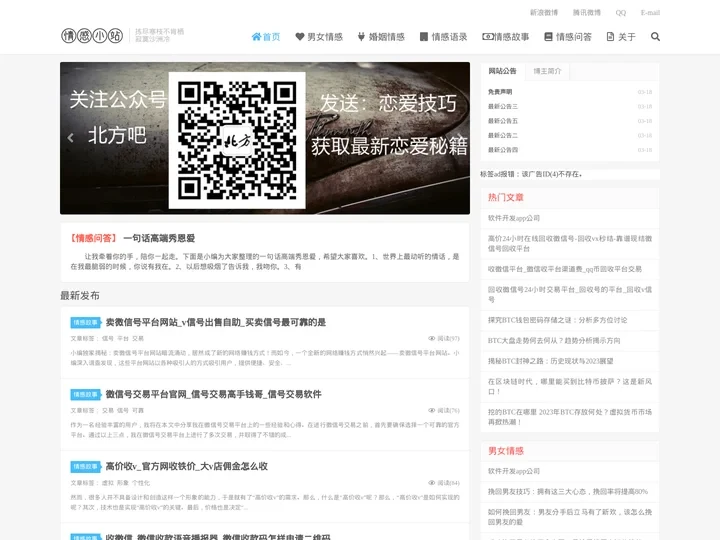Click the QQ link at top
The height and width of the screenshot is (540, 720).
620,13
